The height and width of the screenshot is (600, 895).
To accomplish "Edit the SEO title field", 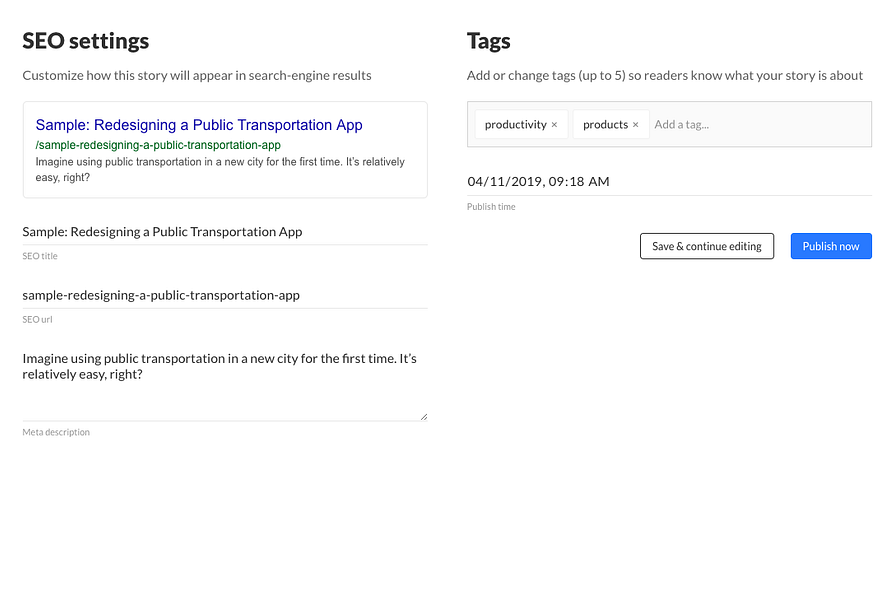I will click(x=225, y=232).
